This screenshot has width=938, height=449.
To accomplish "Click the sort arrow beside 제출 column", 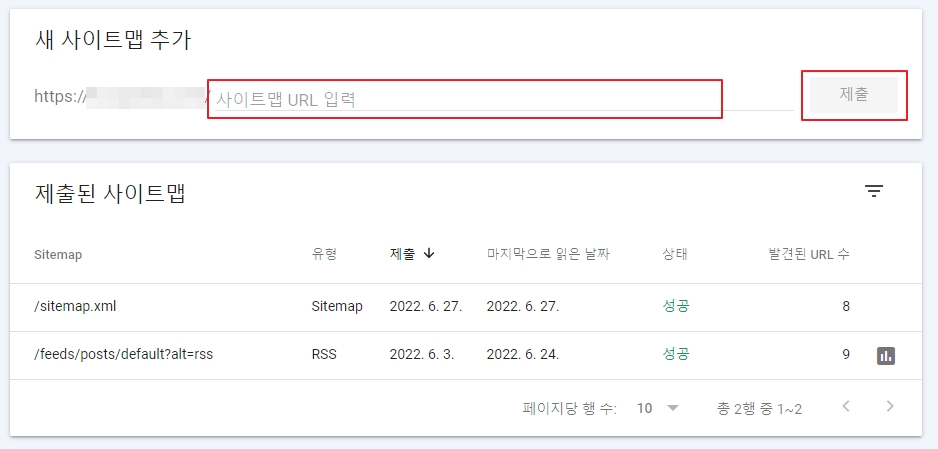I will (428, 253).
